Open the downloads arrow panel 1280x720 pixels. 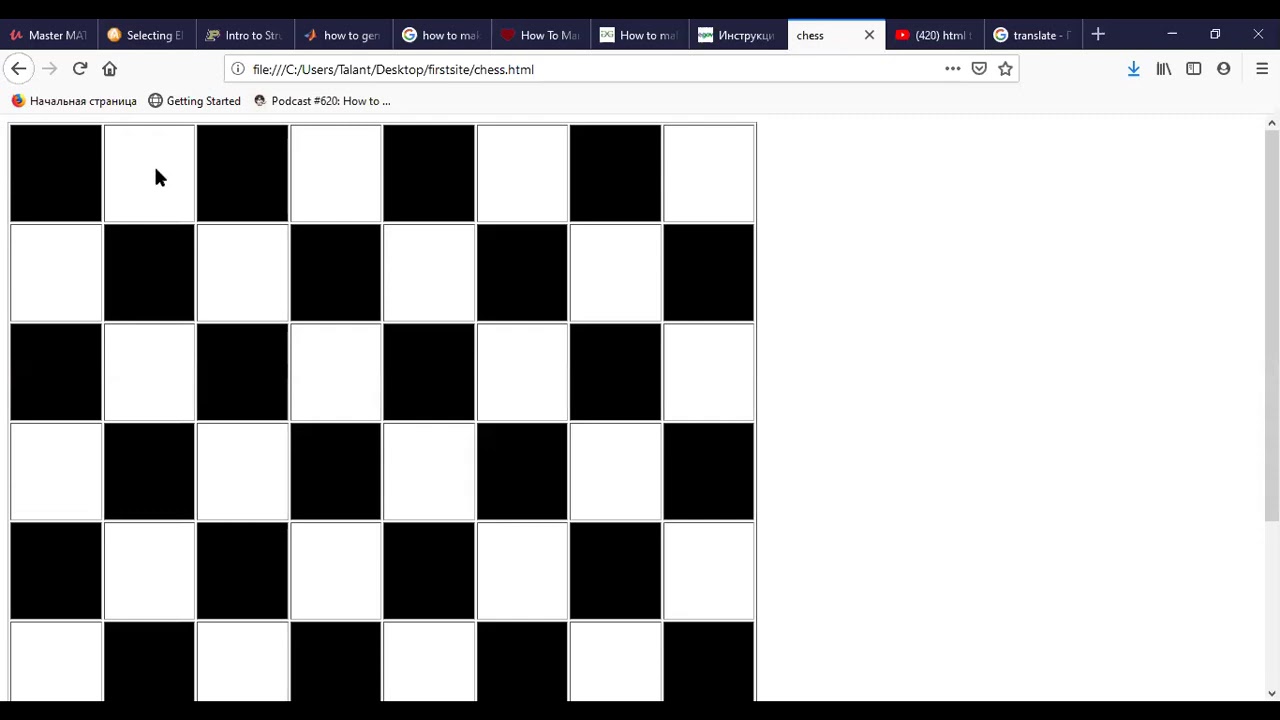click(1133, 69)
